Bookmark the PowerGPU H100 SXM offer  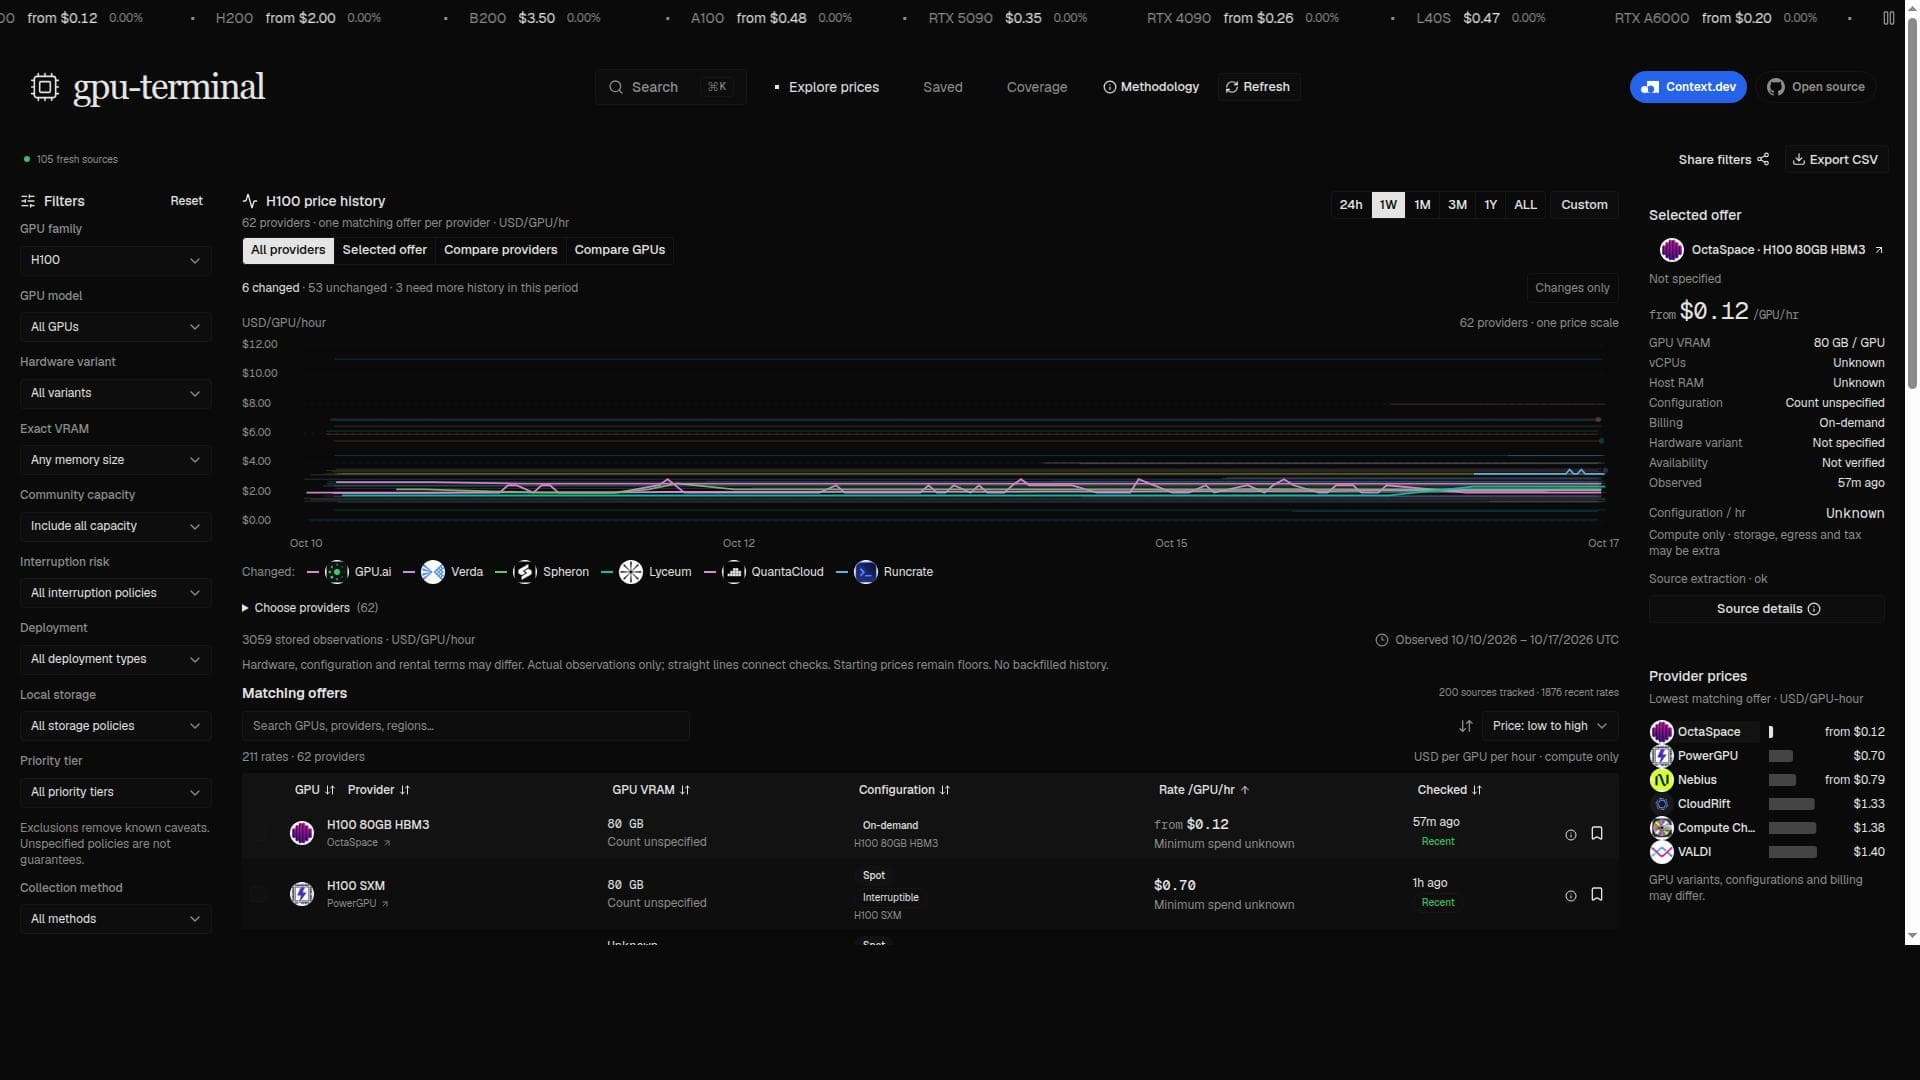click(1597, 894)
